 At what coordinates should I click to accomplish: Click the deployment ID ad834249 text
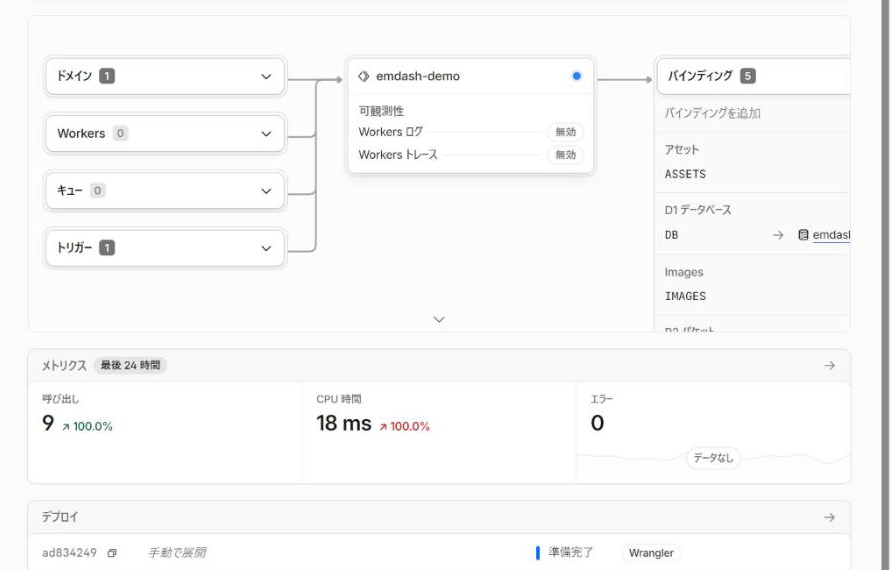(69, 553)
